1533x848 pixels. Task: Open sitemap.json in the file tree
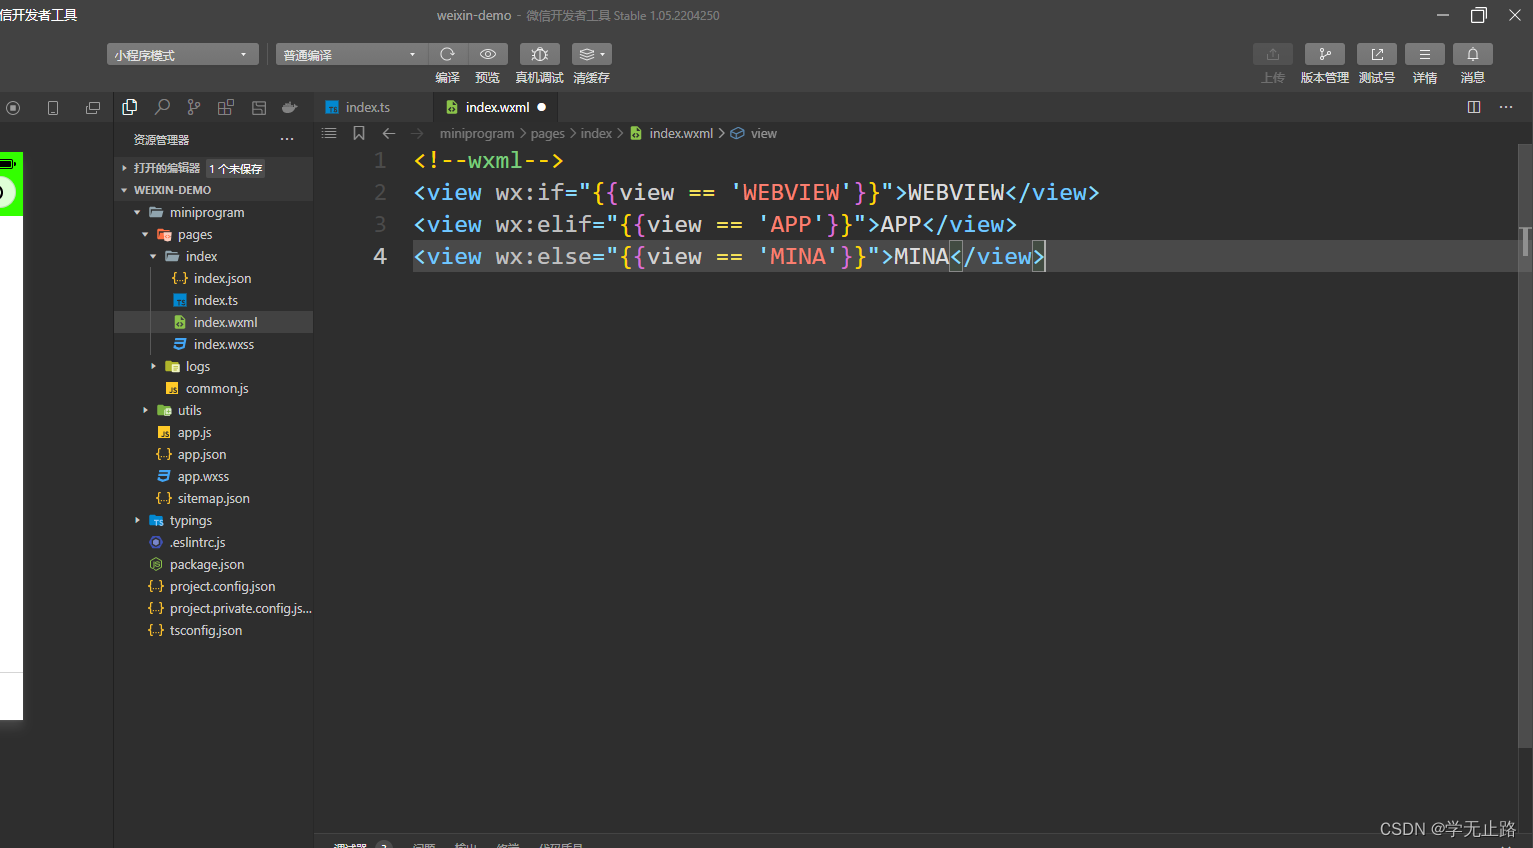(x=213, y=498)
